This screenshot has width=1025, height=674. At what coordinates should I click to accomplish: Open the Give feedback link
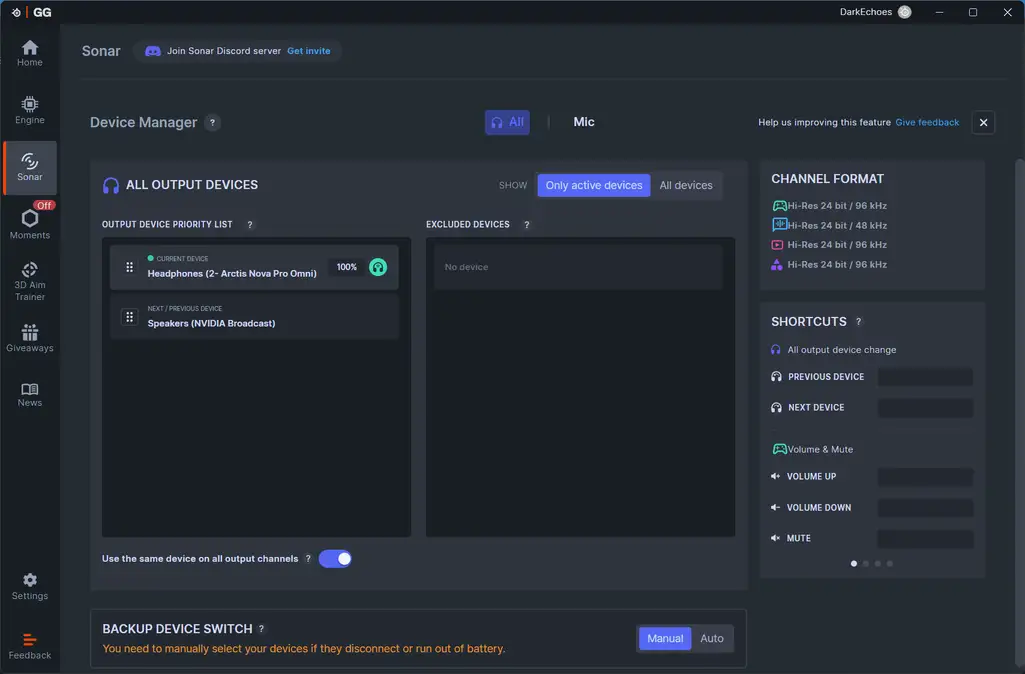point(927,122)
